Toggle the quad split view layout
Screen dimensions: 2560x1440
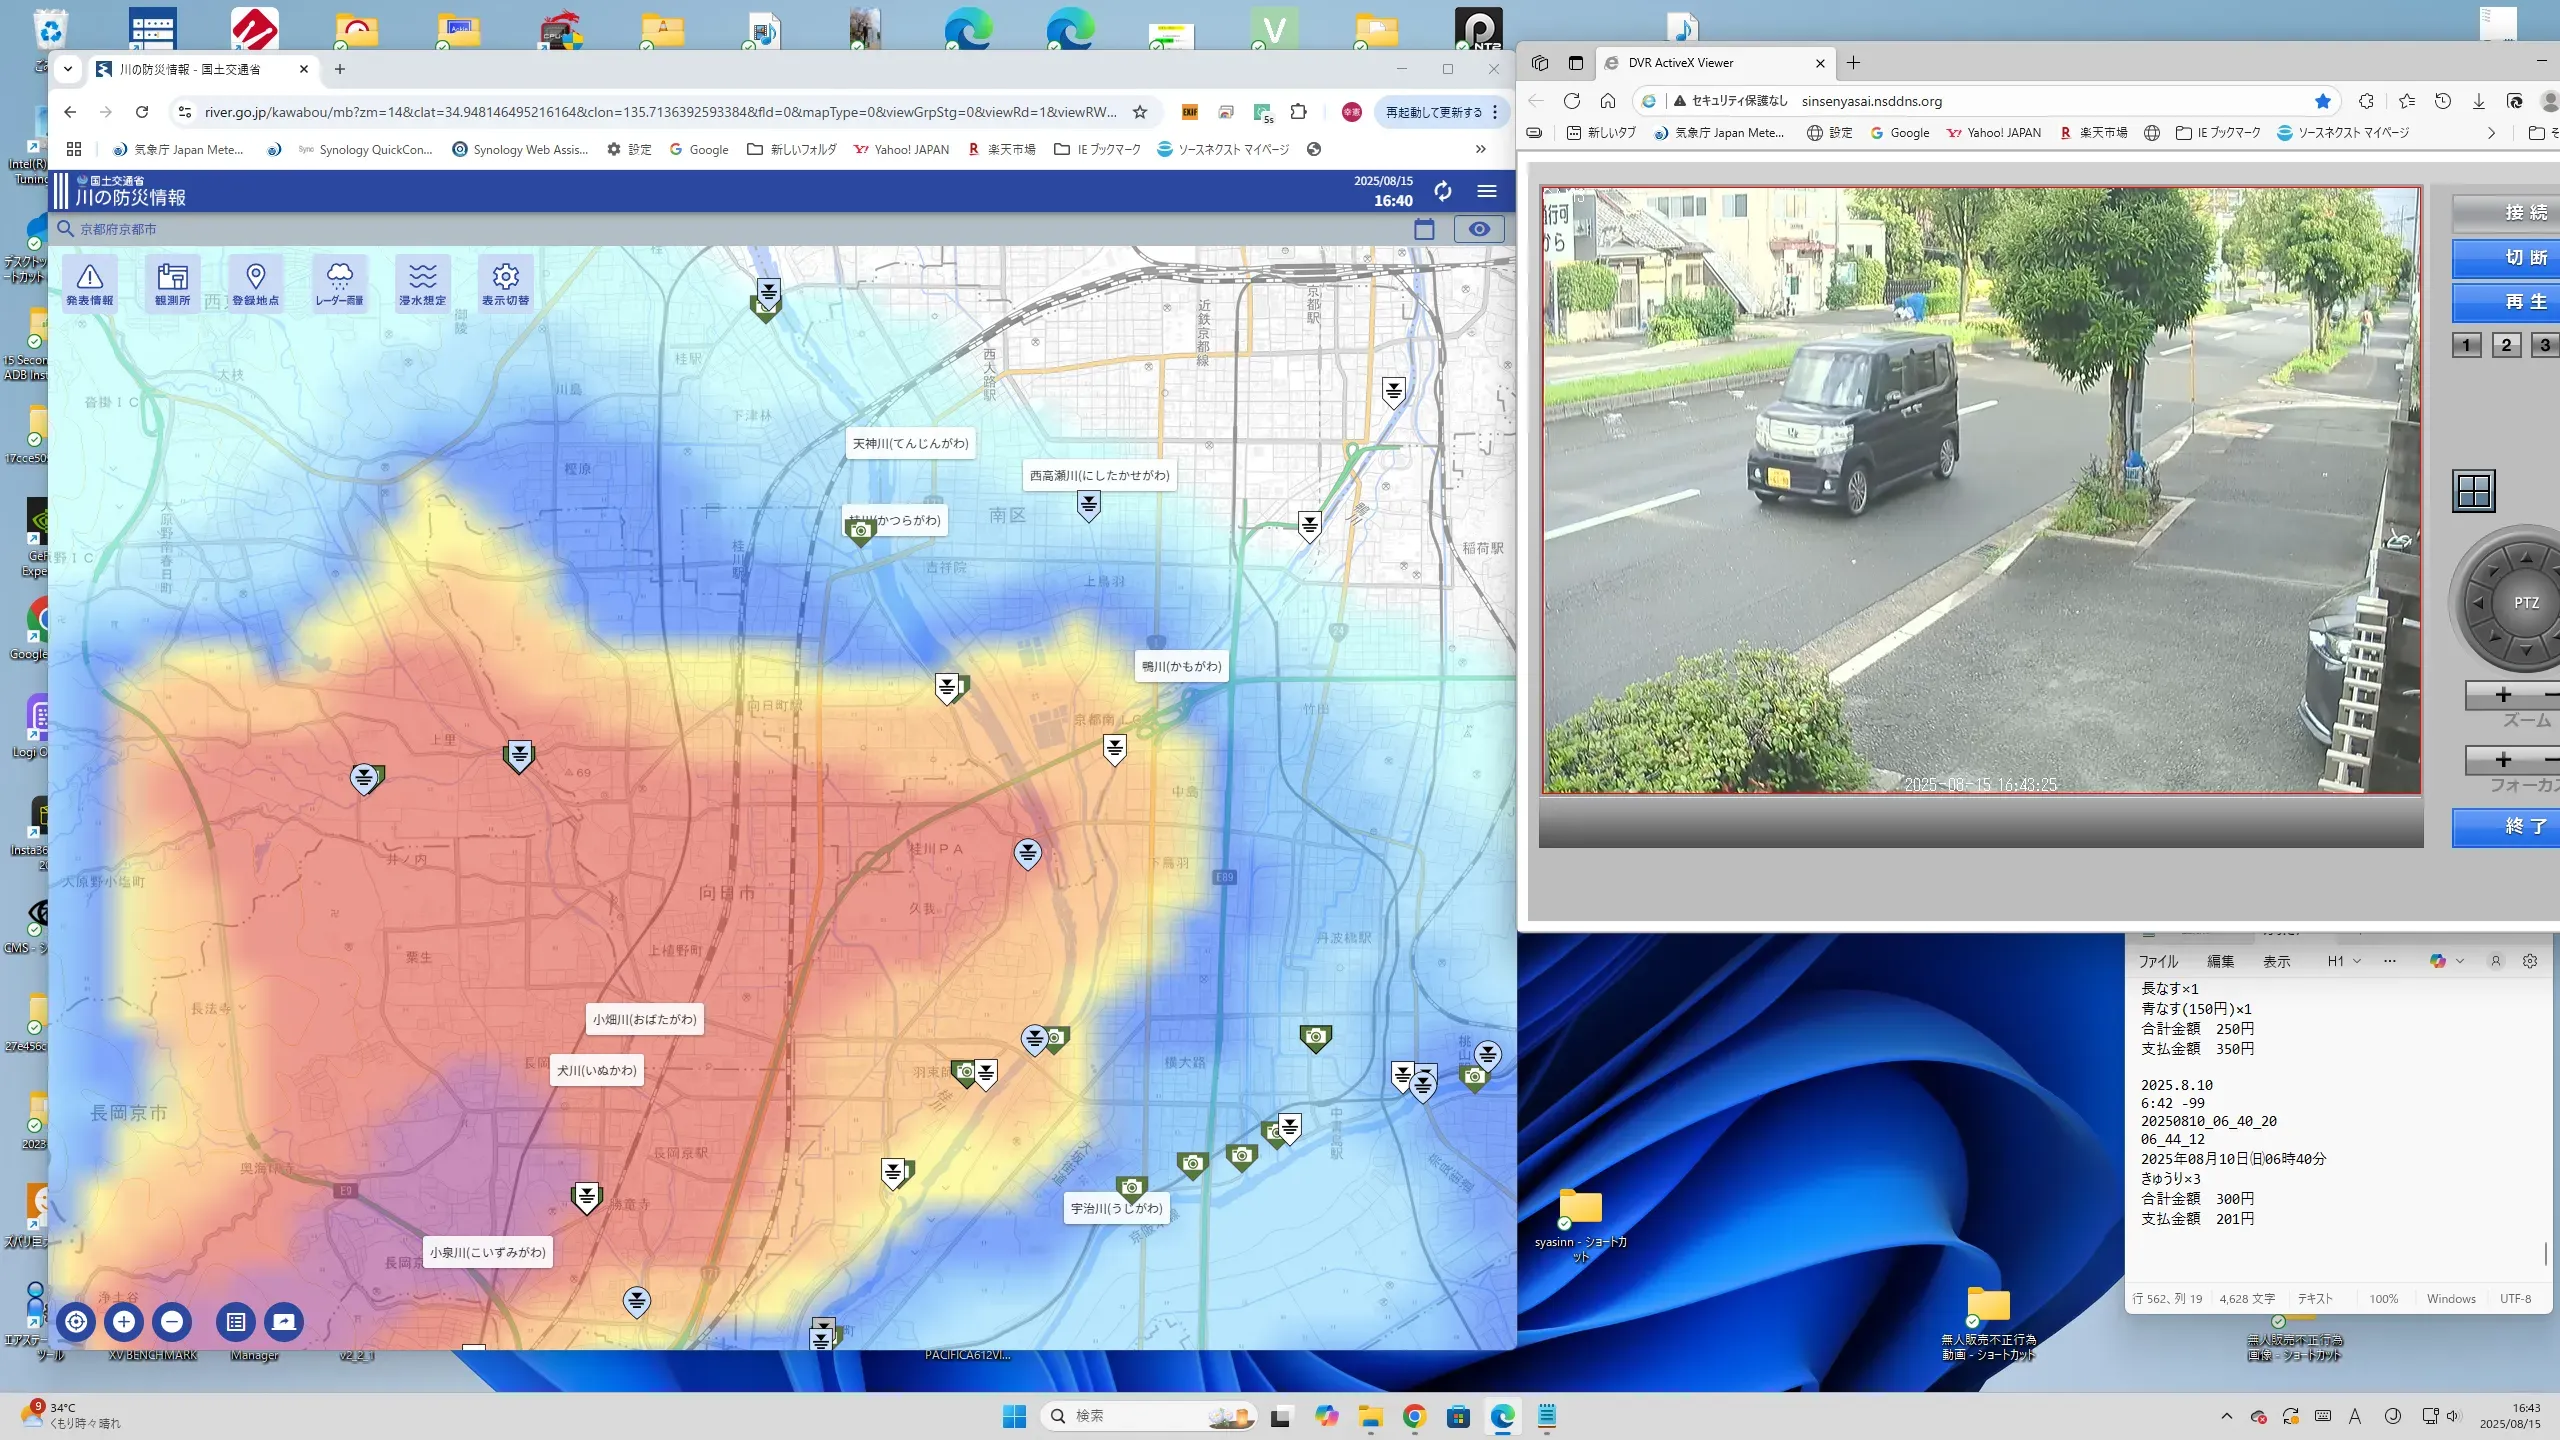coord(2474,491)
